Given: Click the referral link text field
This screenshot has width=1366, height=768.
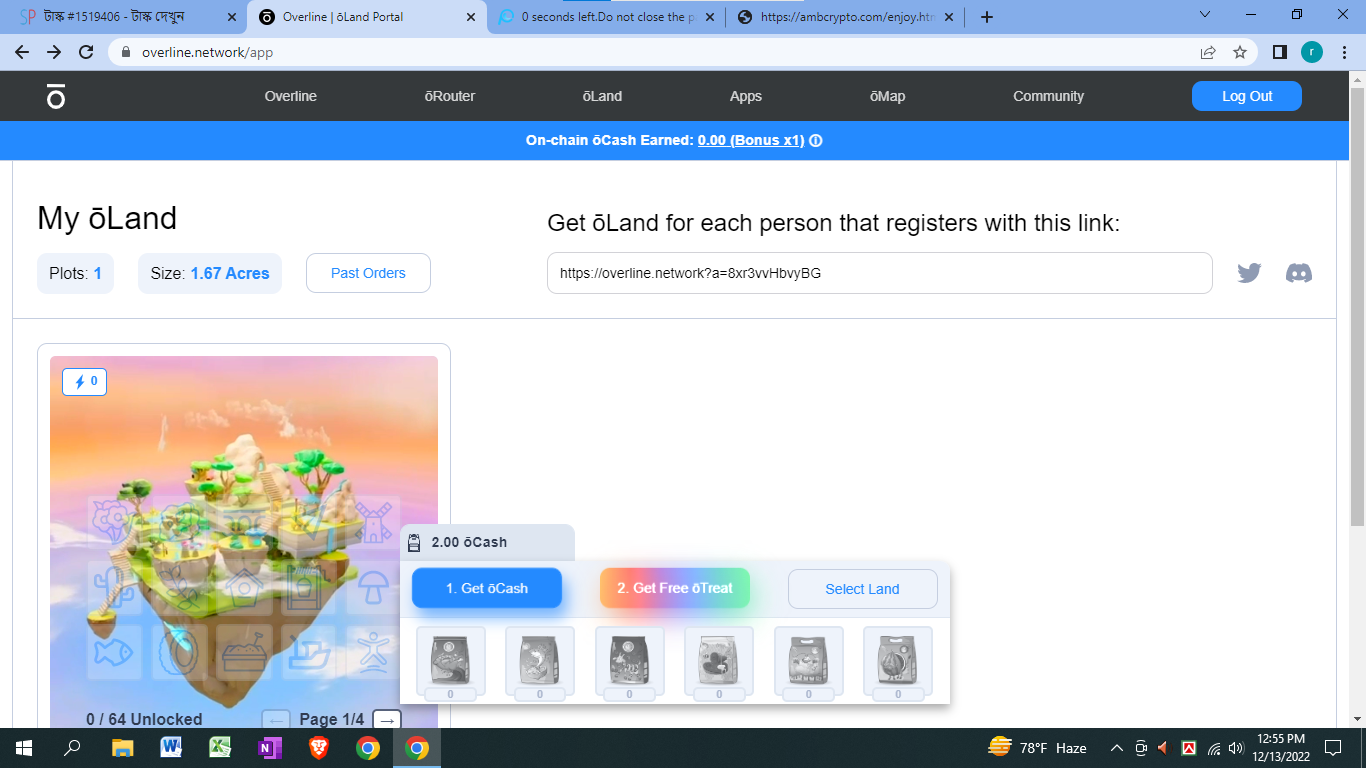Looking at the screenshot, I should [880, 273].
